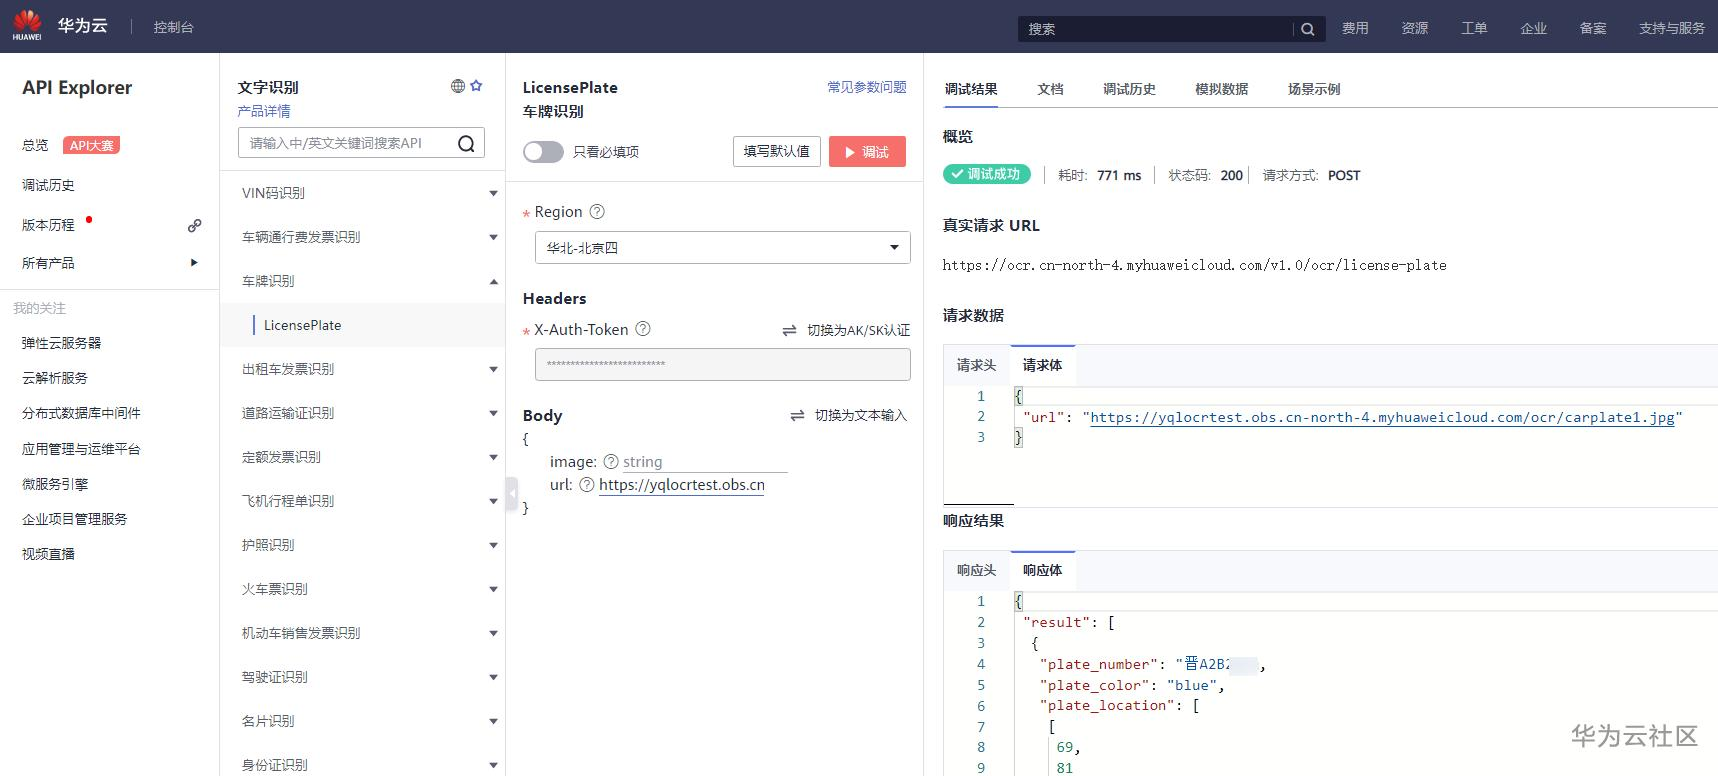The image size is (1718, 776).
Task: Click the swap icon for AK/SK authentication
Action: 790,330
